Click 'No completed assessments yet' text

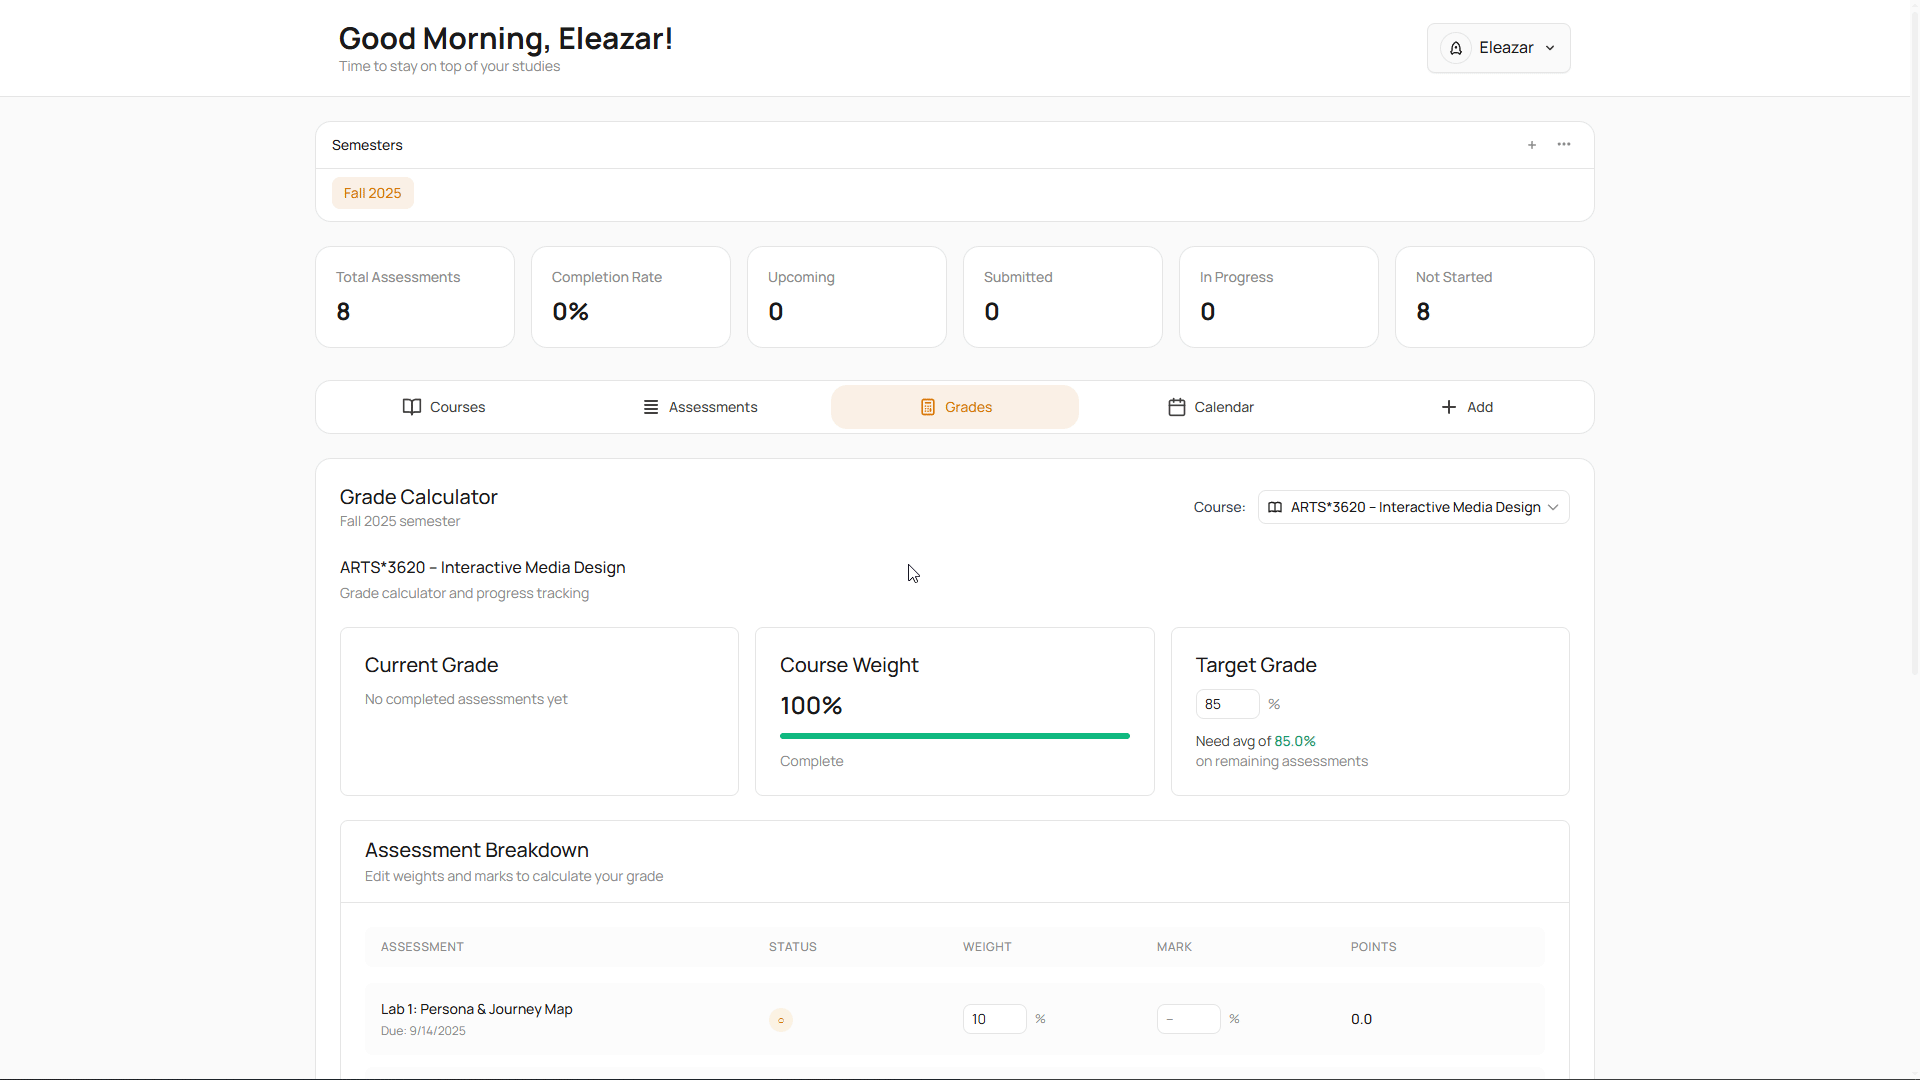tap(466, 699)
